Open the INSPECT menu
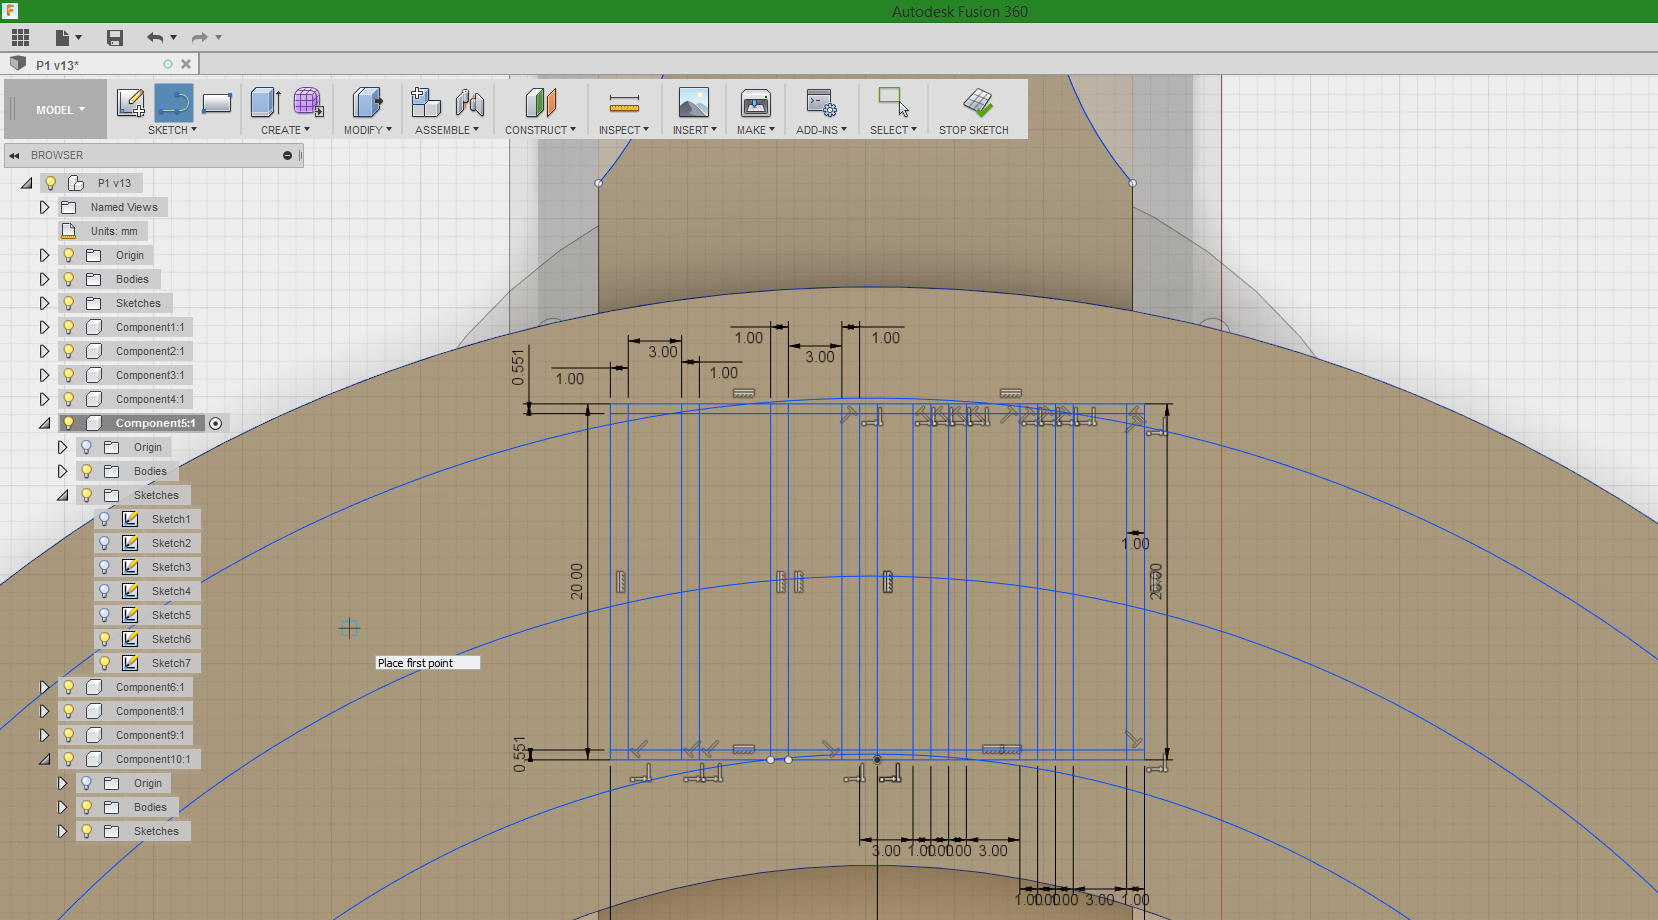The image size is (1658, 920). tap(624, 130)
